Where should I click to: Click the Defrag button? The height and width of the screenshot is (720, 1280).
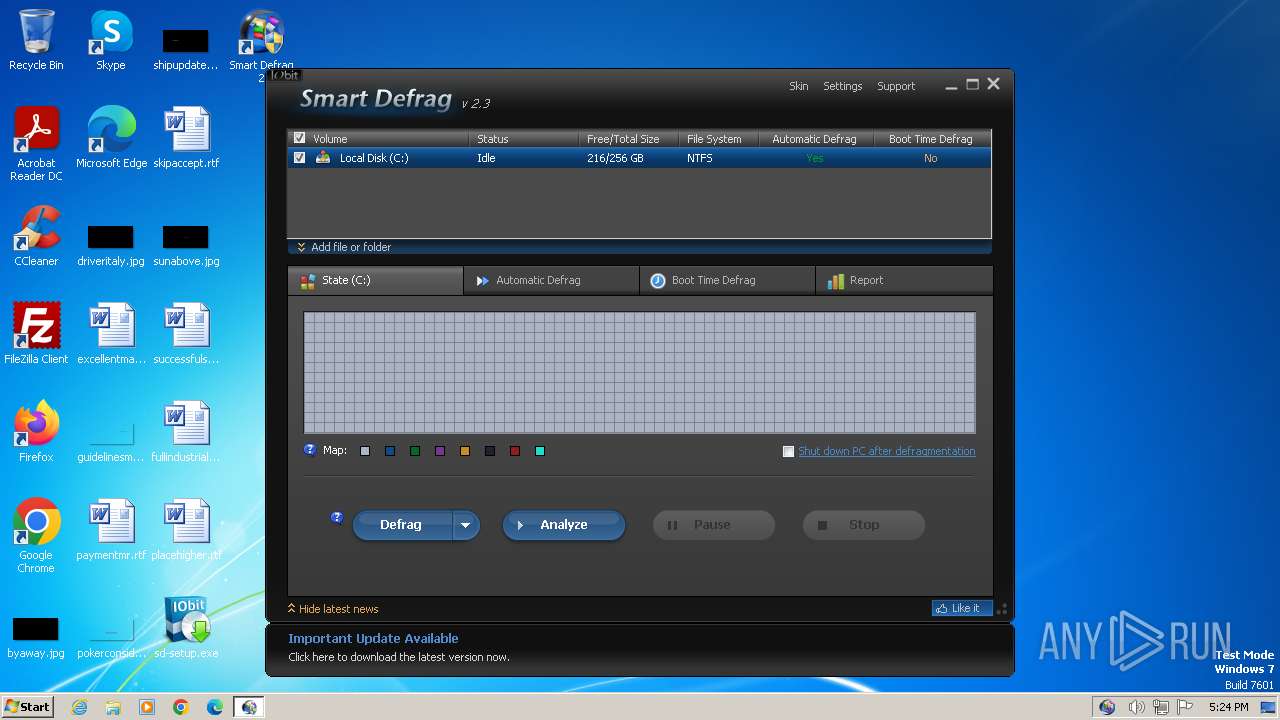[402, 525]
